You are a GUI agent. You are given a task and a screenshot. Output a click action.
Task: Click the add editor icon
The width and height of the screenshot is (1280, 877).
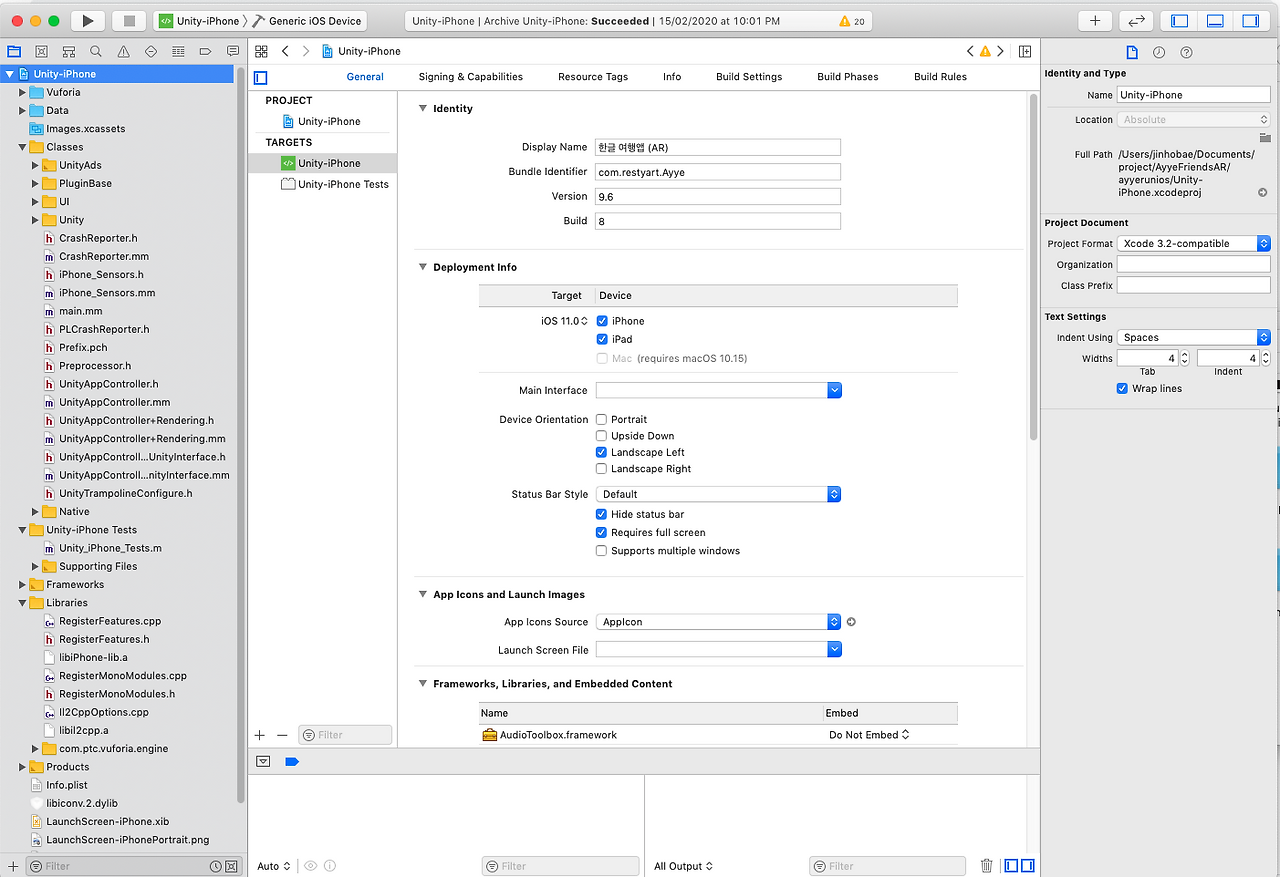(x=1025, y=51)
